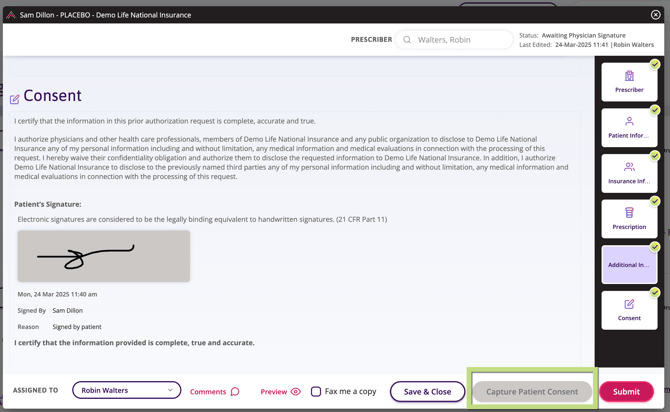The width and height of the screenshot is (670, 412).
Task: Click the Preview eye icon
Action: coord(296,391)
